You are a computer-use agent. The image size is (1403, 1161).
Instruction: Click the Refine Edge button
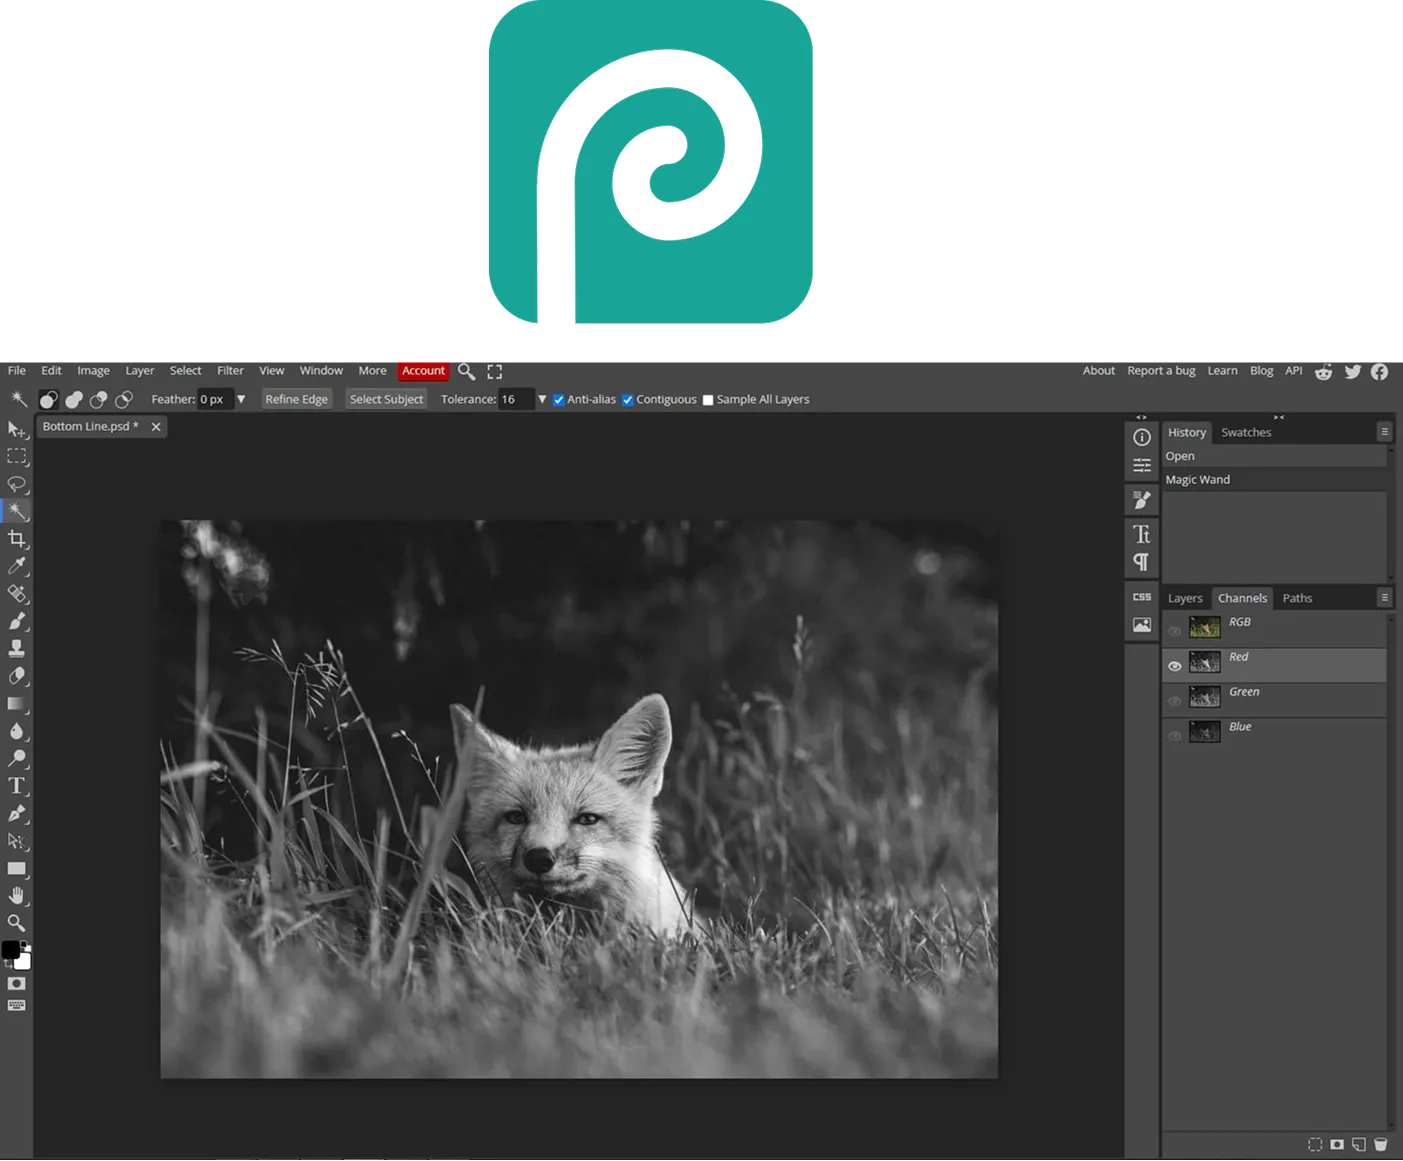[297, 400]
